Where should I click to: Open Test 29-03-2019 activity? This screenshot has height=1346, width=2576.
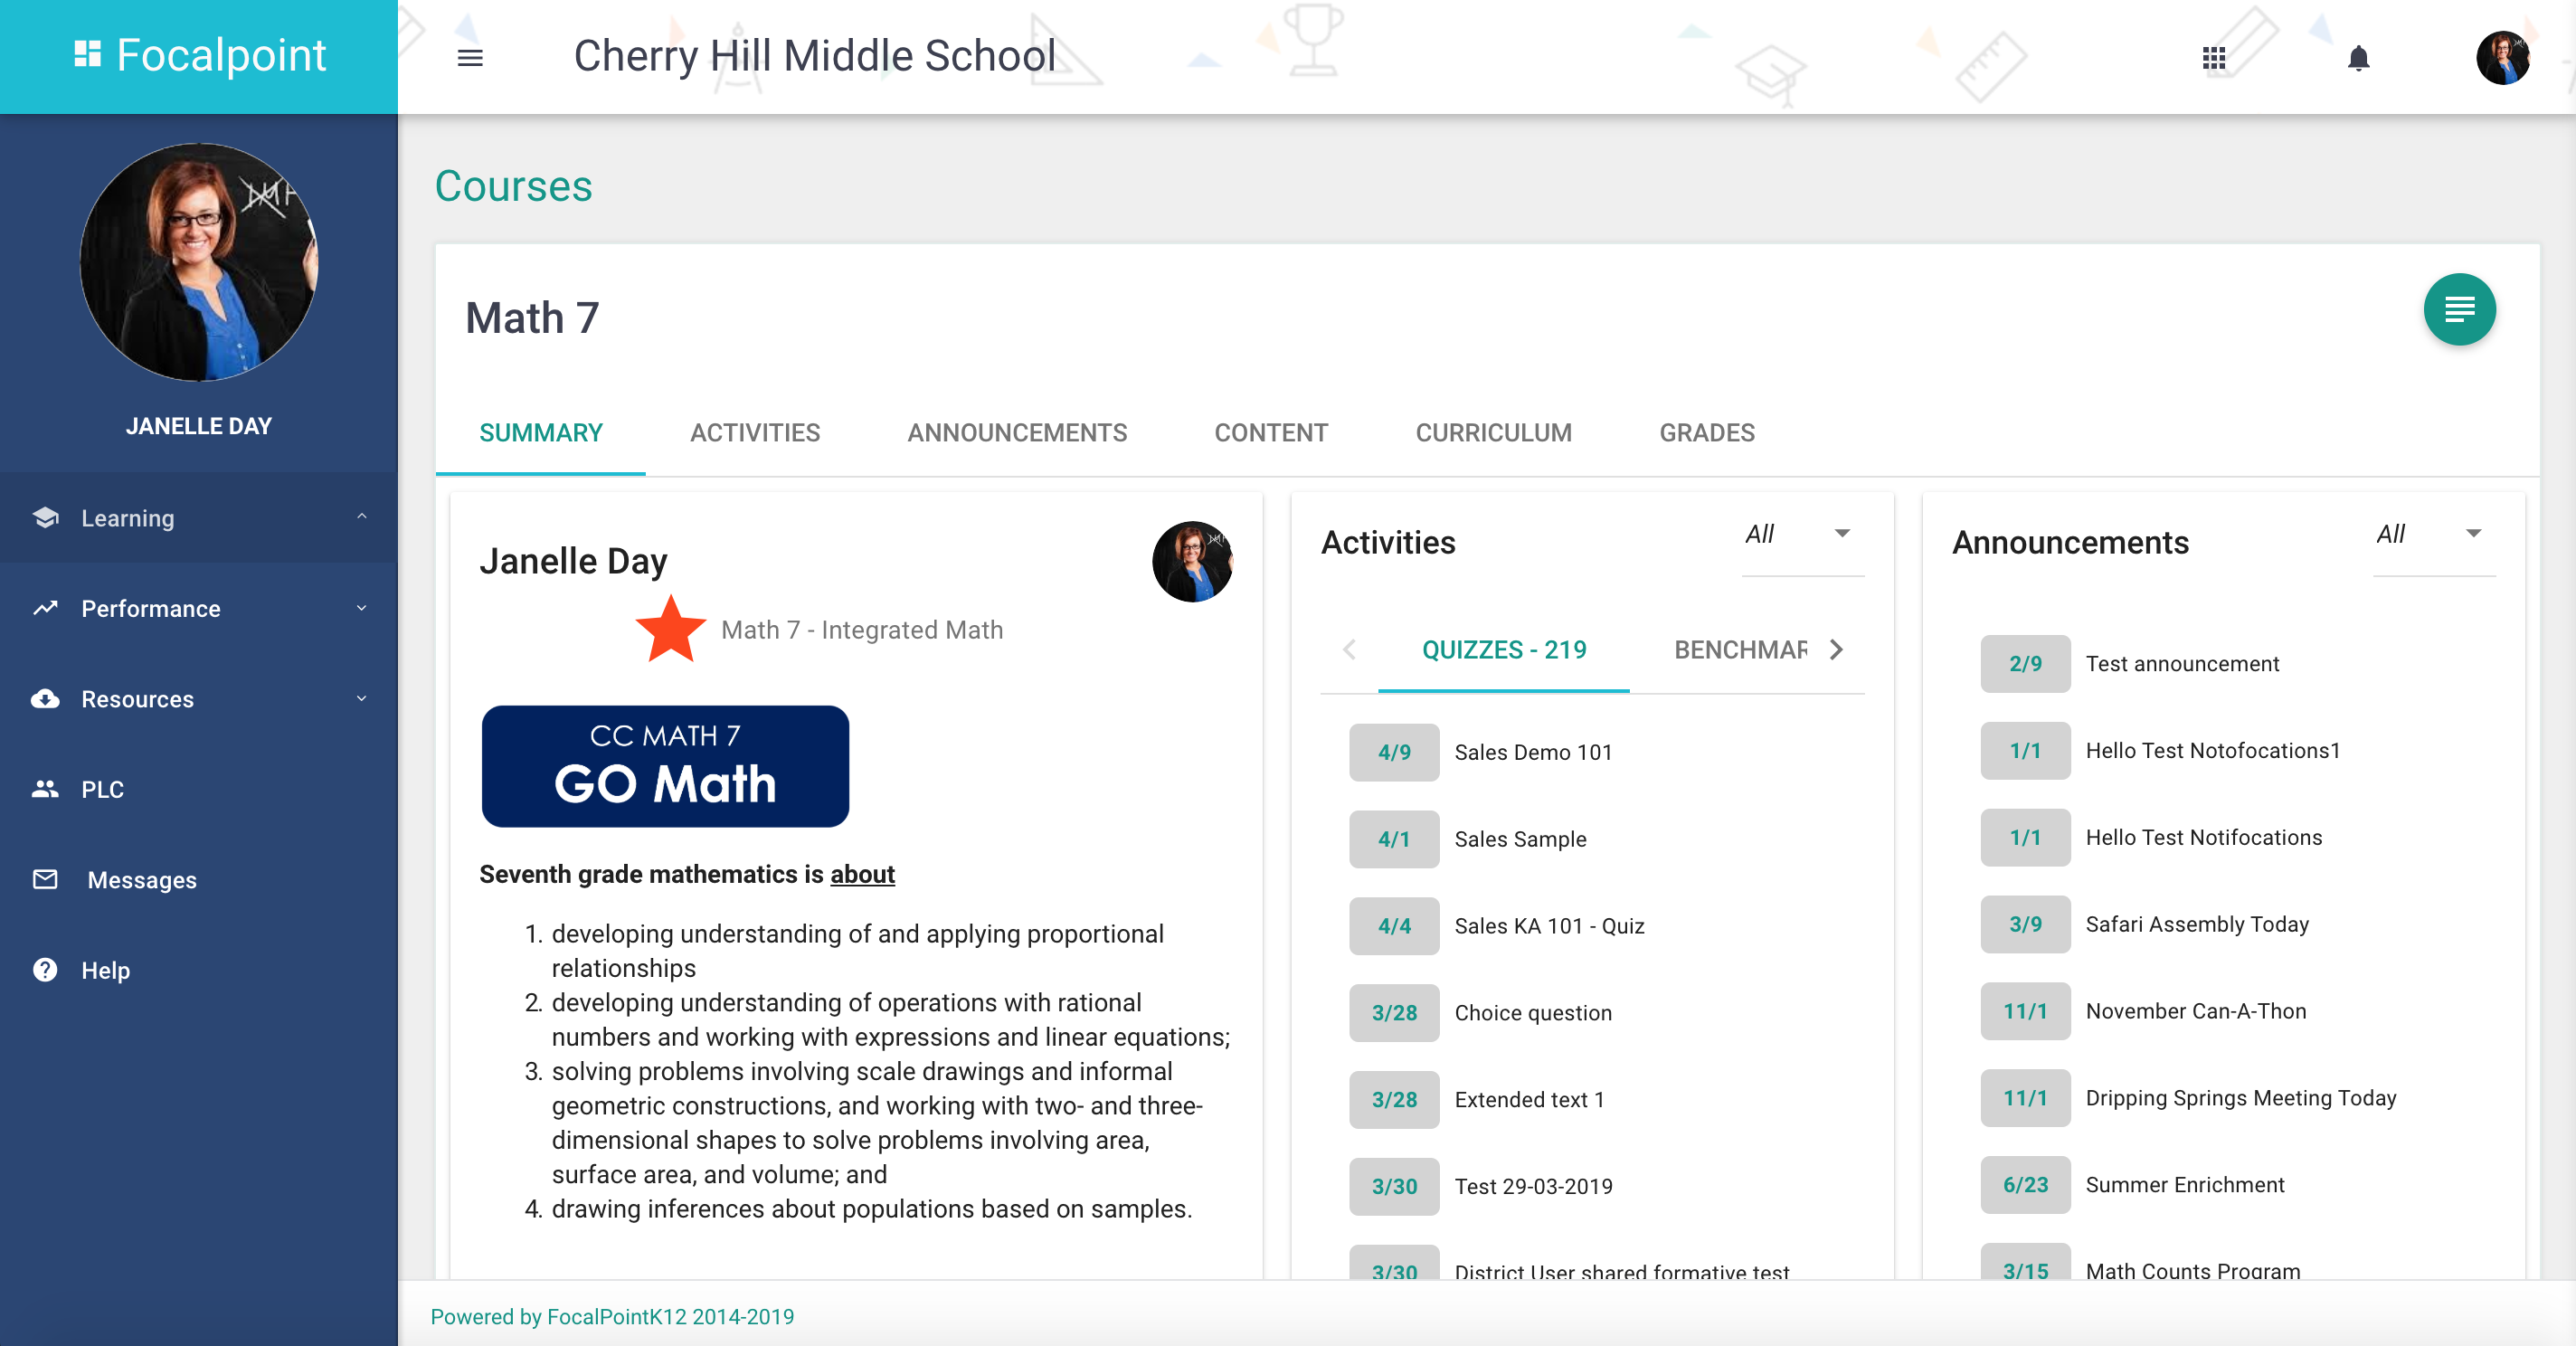click(1533, 1186)
